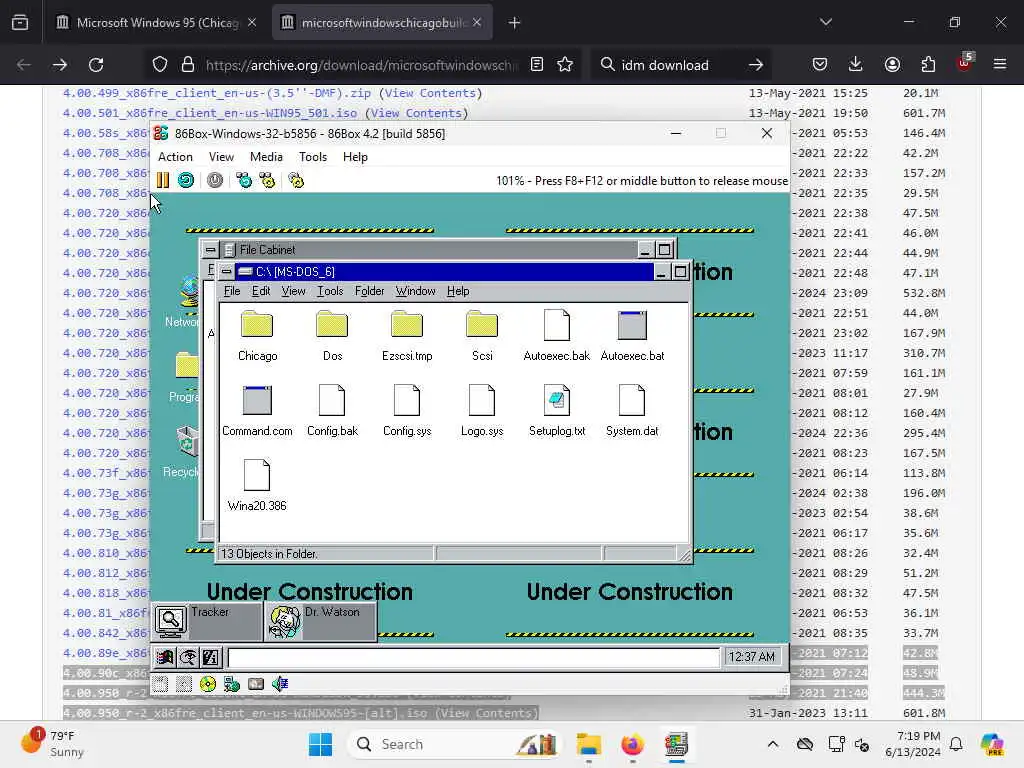Open the C:\ window control menu box

coord(226,271)
